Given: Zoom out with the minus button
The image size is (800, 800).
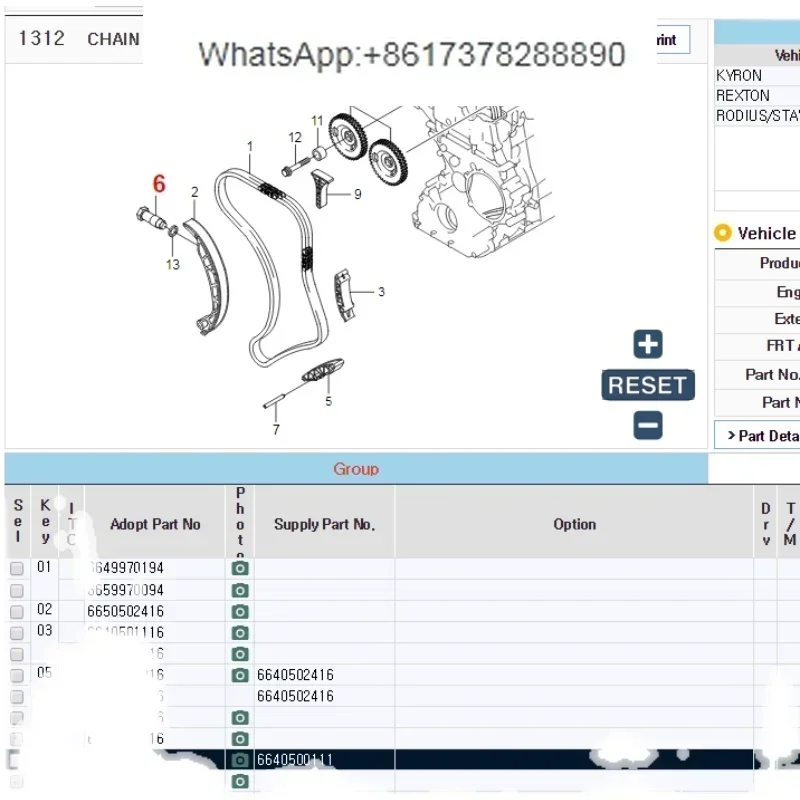Looking at the screenshot, I should coord(648,425).
